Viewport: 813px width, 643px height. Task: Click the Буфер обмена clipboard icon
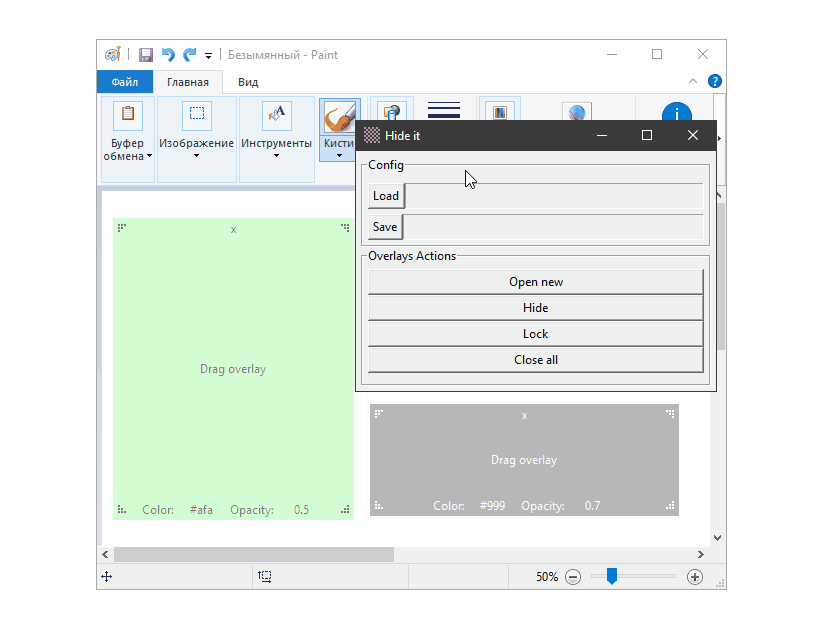[128, 115]
